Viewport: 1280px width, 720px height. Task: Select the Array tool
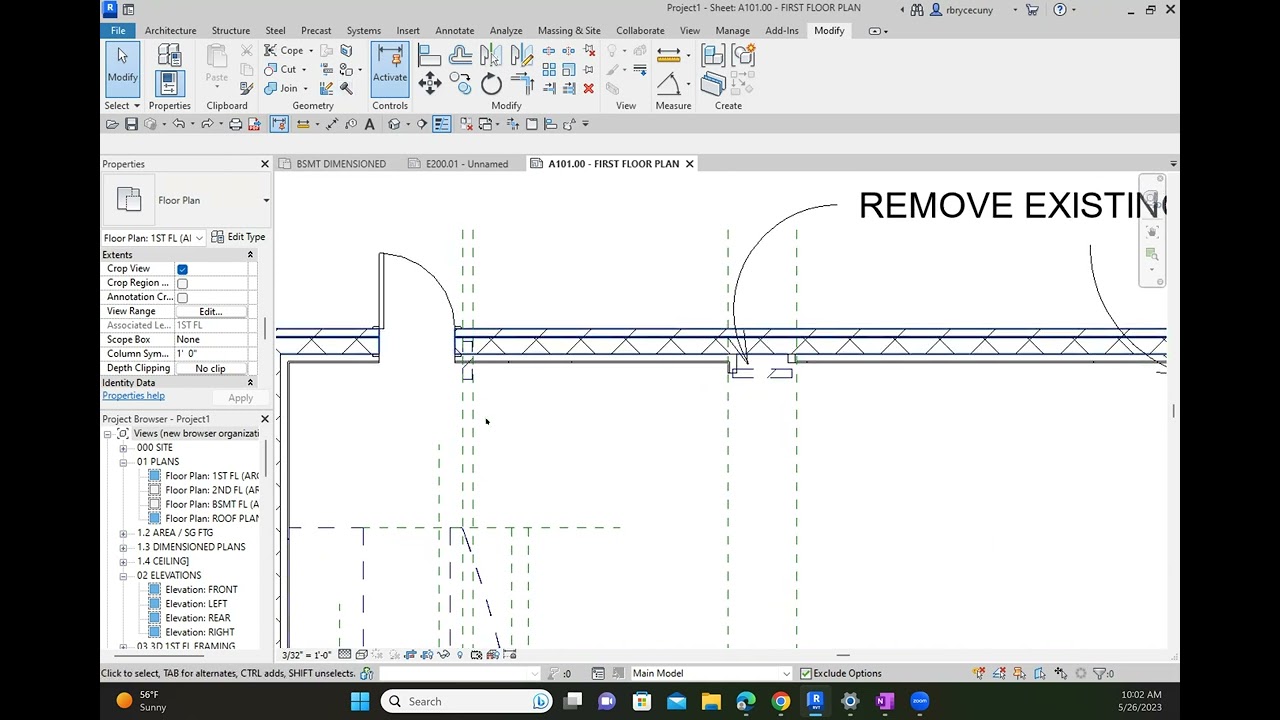pyautogui.click(x=549, y=69)
